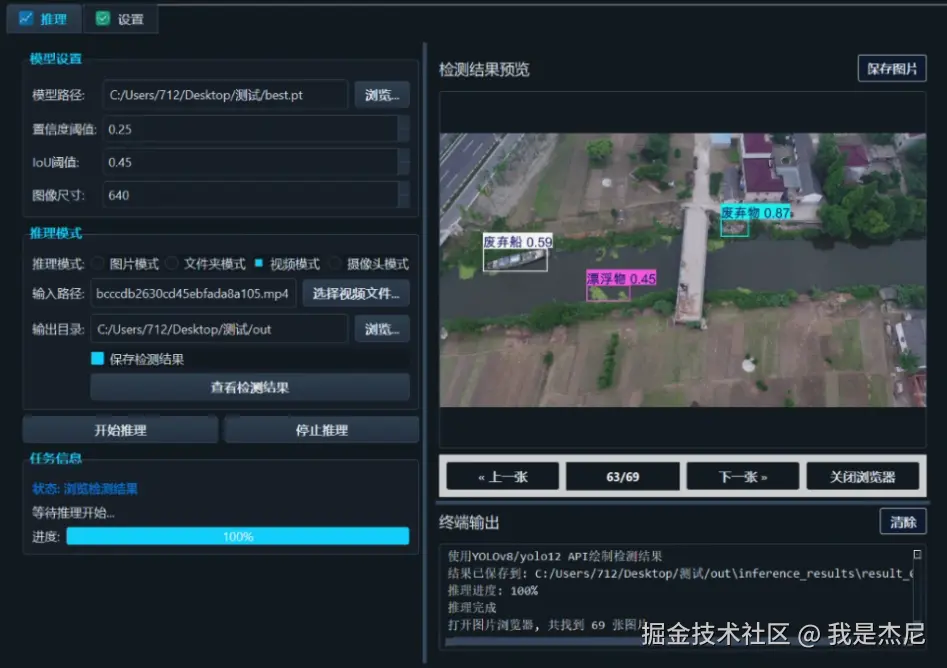Go to the next image with 下一张

click(x=742, y=475)
